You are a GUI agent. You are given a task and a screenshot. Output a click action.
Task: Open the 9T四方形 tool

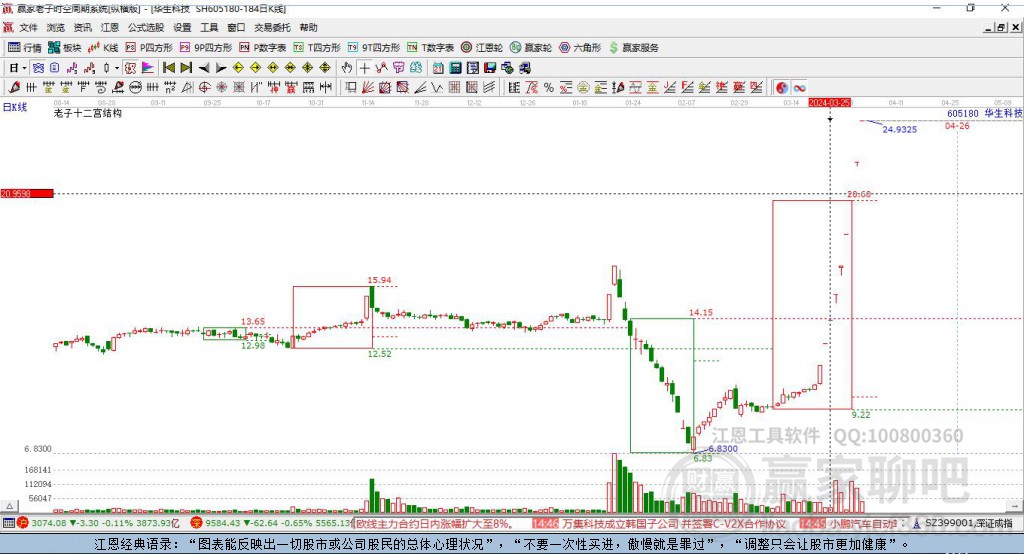pyautogui.click(x=374, y=48)
